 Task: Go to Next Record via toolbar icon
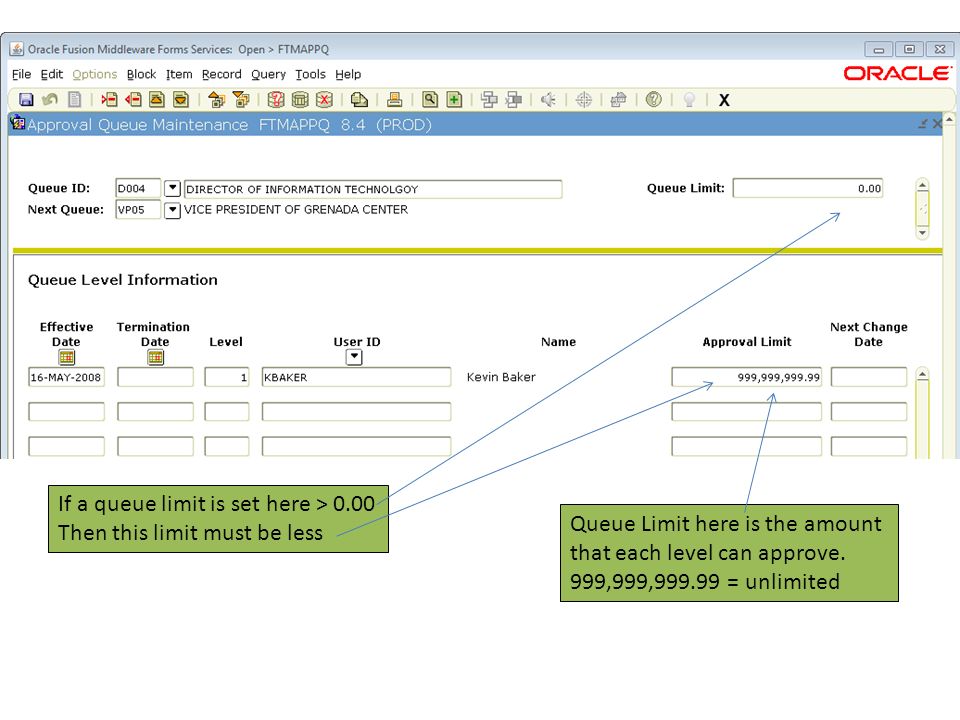pos(181,99)
